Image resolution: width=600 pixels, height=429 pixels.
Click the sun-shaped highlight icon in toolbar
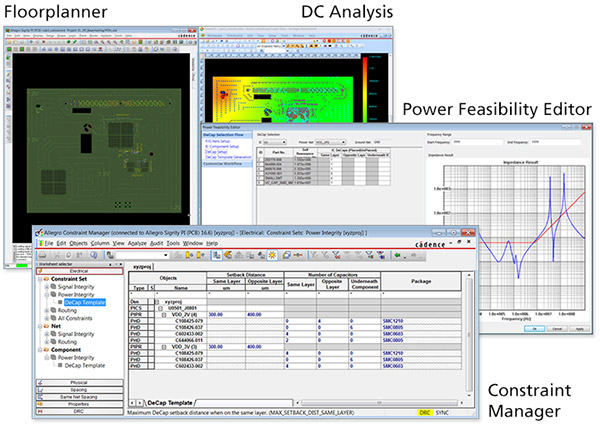tap(272, 255)
